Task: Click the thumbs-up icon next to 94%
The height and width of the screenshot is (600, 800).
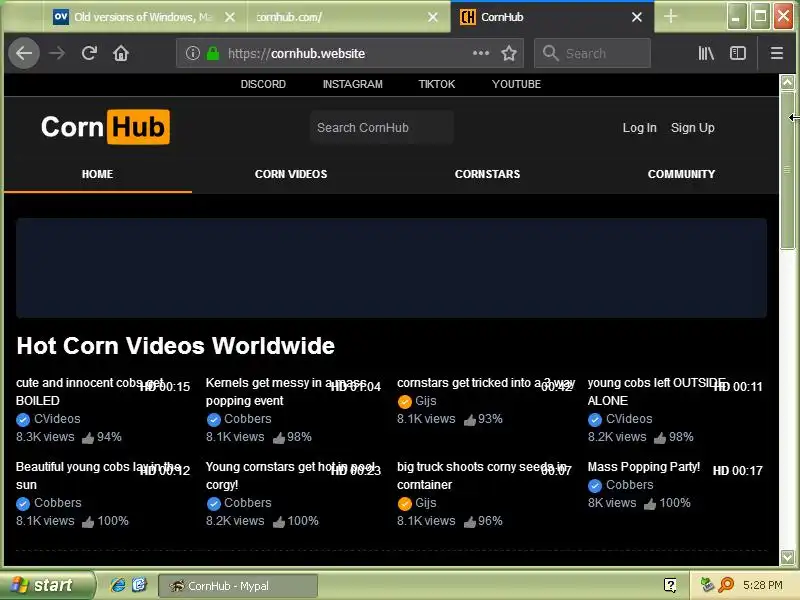Action: point(88,438)
